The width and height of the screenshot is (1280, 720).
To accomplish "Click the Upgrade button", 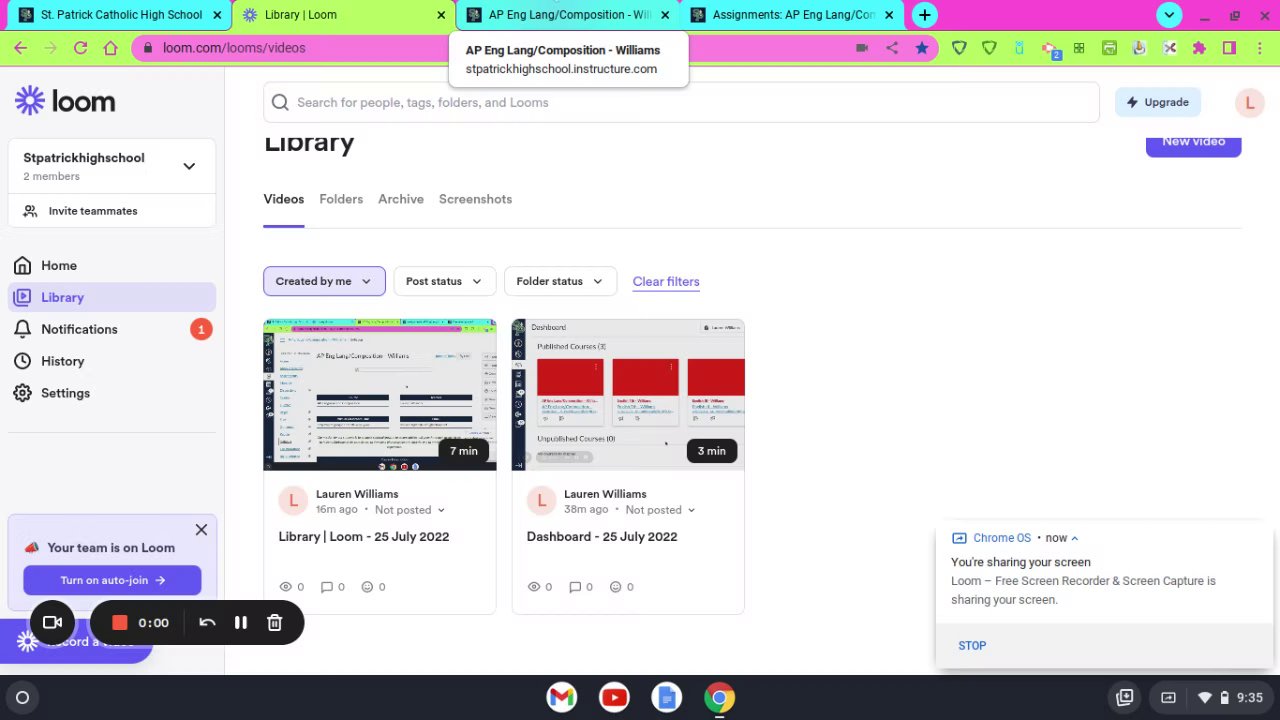I will pyautogui.click(x=1157, y=102).
